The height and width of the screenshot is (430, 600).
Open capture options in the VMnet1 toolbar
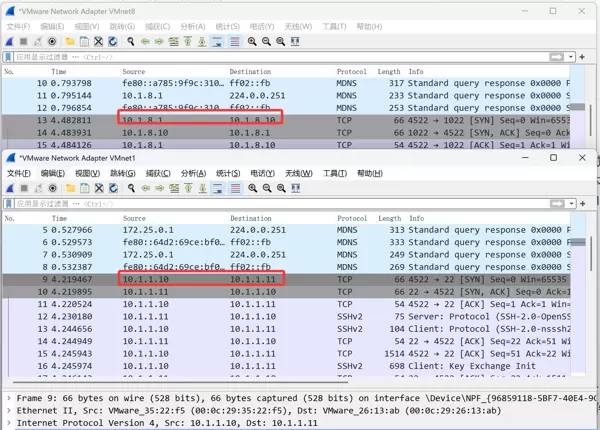click(x=52, y=188)
